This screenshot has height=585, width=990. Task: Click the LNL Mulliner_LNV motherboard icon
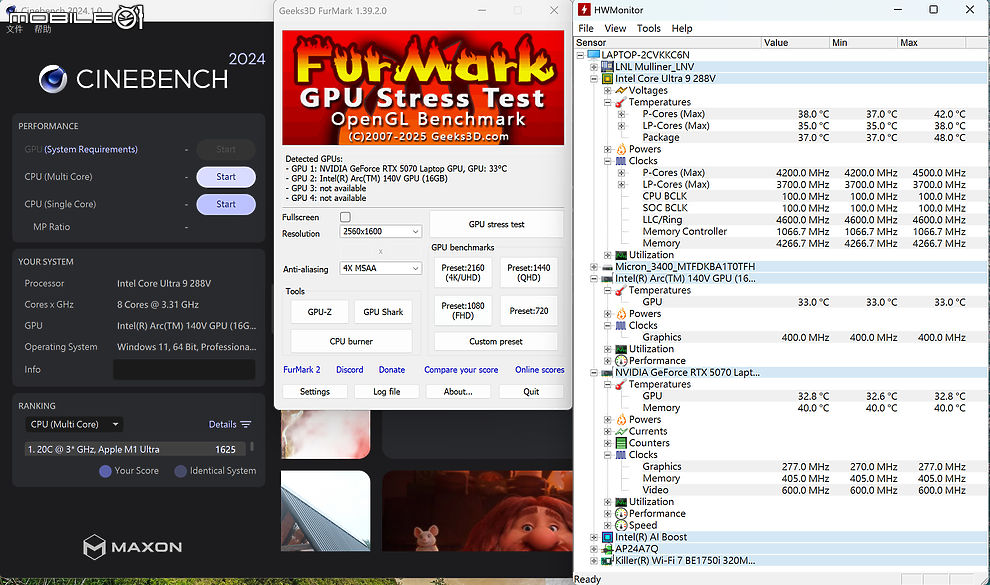(x=607, y=66)
